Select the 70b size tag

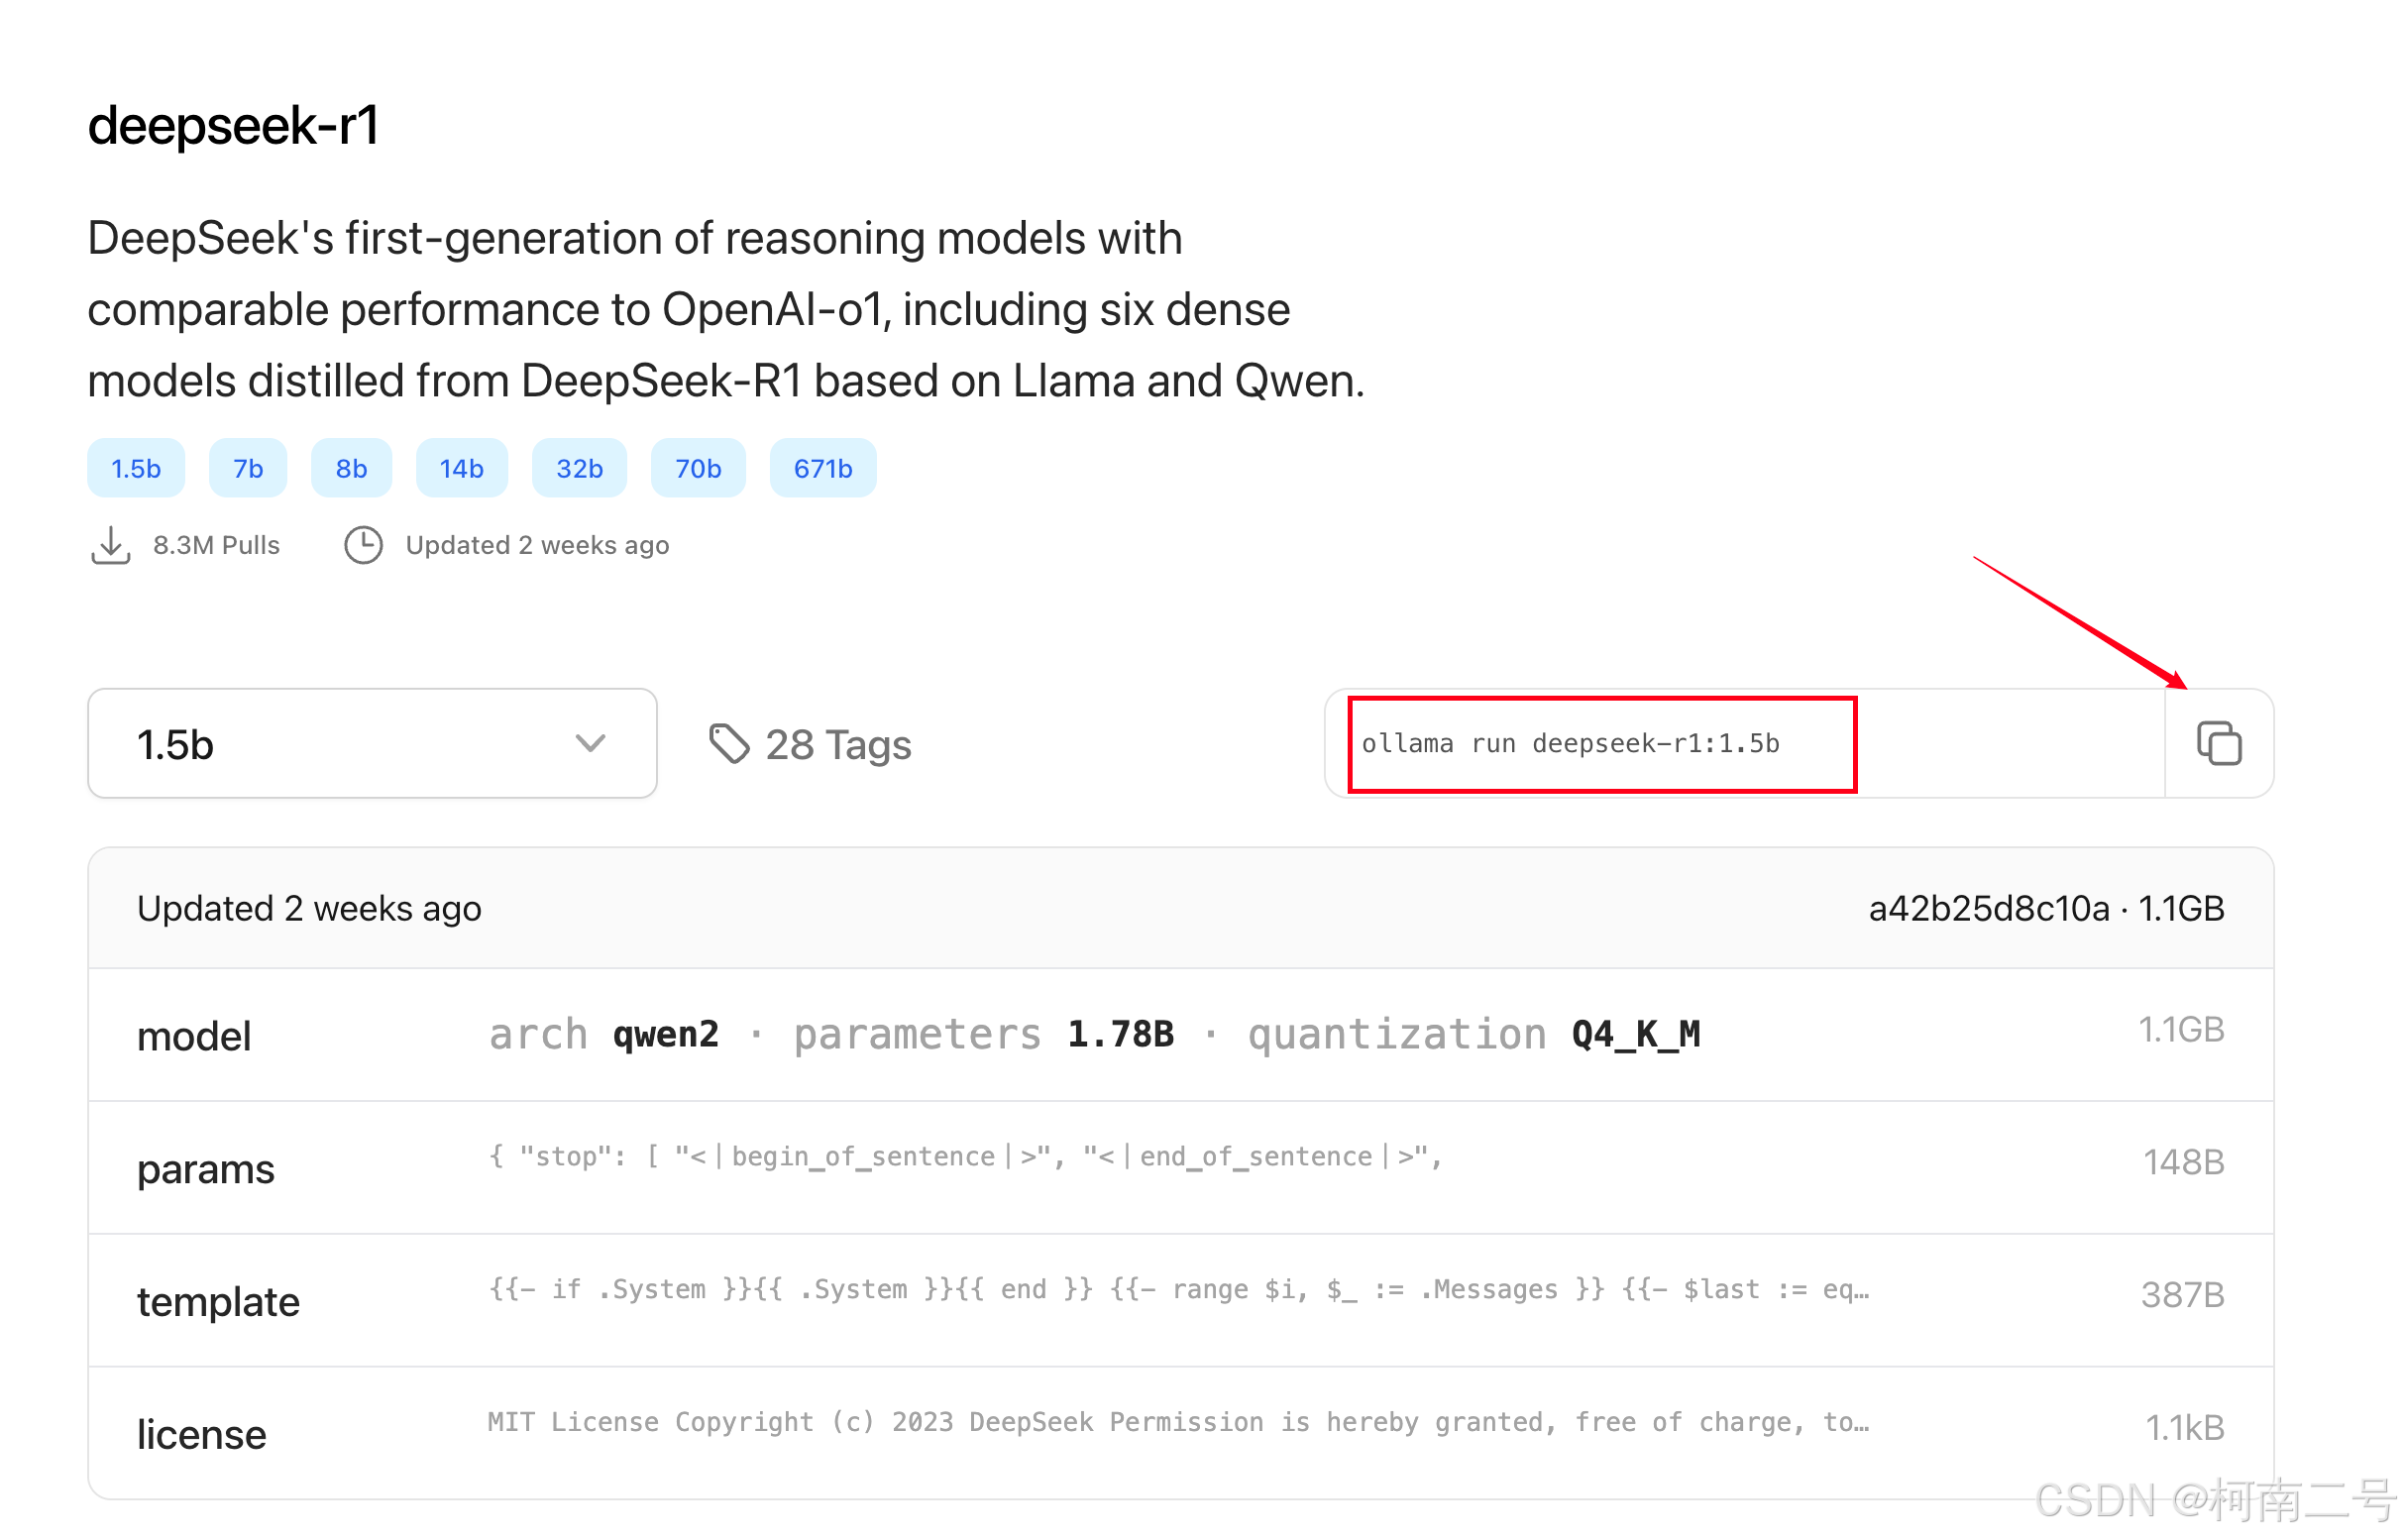click(x=697, y=469)
